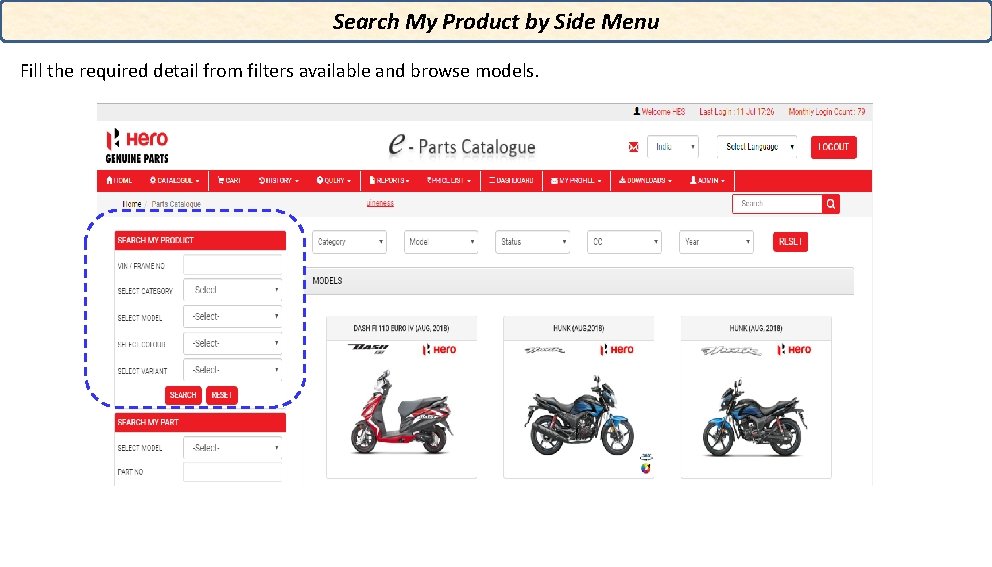The height and width of the screenshot is (567, 992).
Task: Expand the India country dropdown
Action: click(673, 147)
